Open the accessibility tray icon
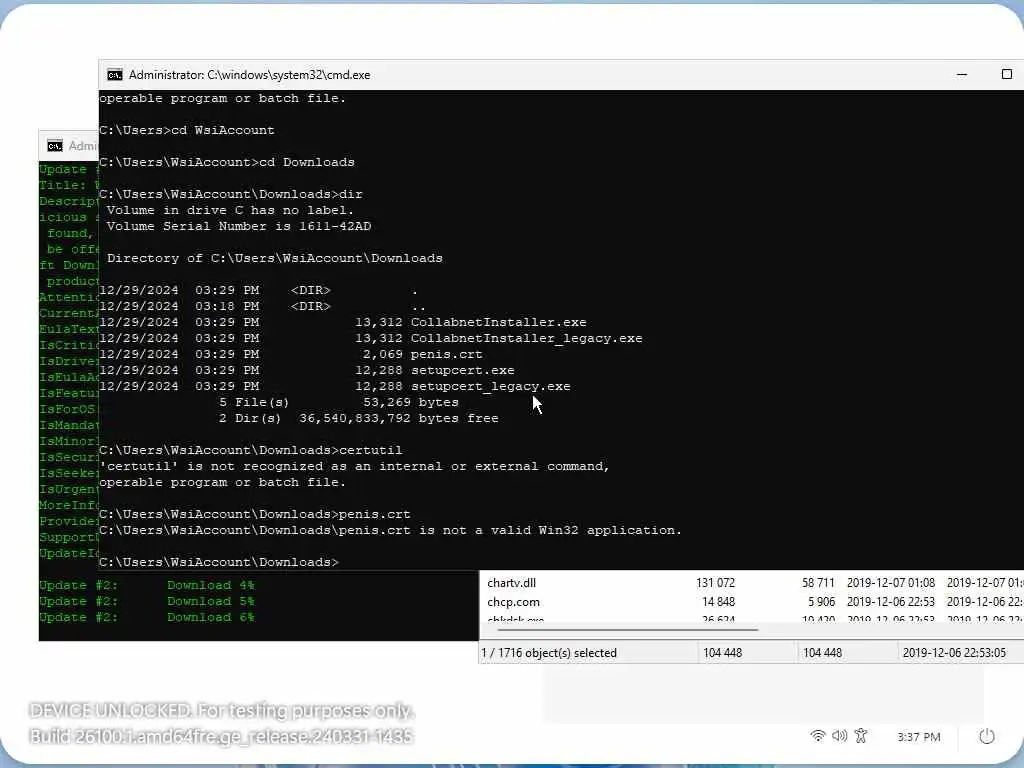This screenshot has width=1024, height=768. [x=861, y=736]
